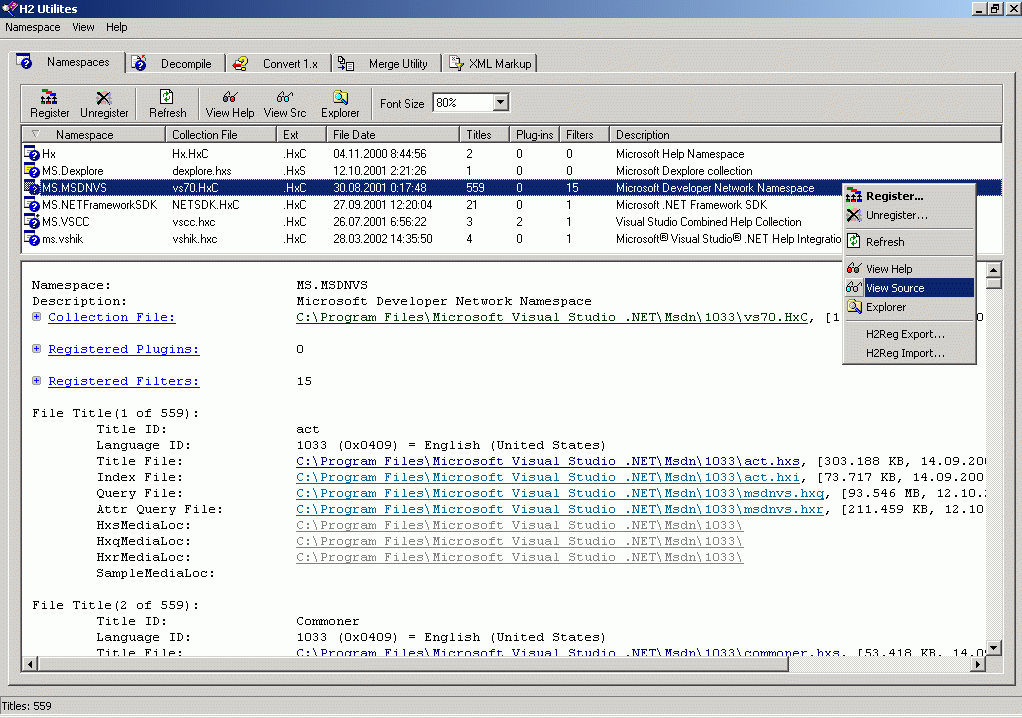Open the Help menu
Image resolution: width=1022 pixels, height=718 pixels.
tap(117, 27)
